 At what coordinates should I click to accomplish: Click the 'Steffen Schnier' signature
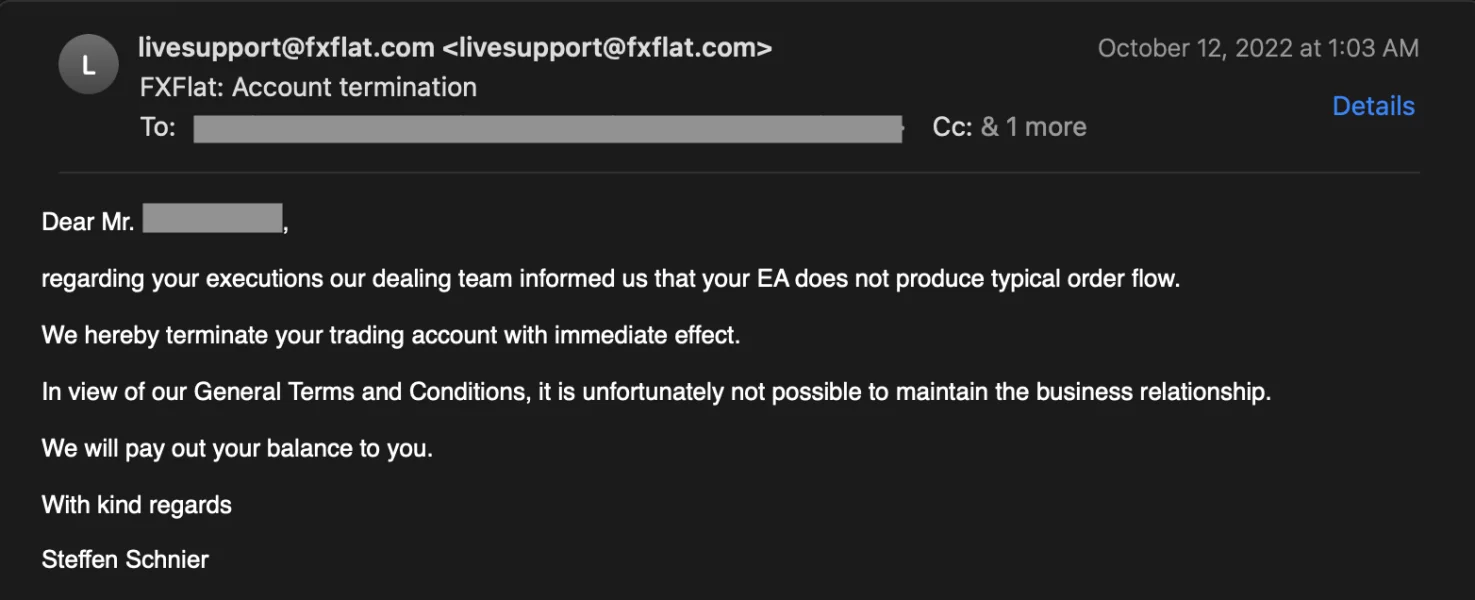[125, 559]
